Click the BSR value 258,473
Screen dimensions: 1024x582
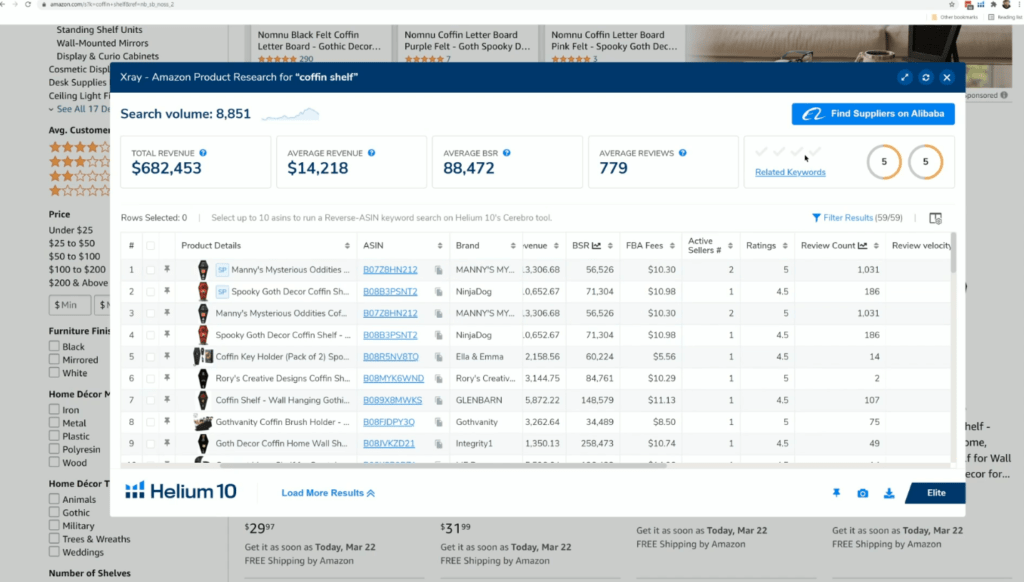(597, 444)
